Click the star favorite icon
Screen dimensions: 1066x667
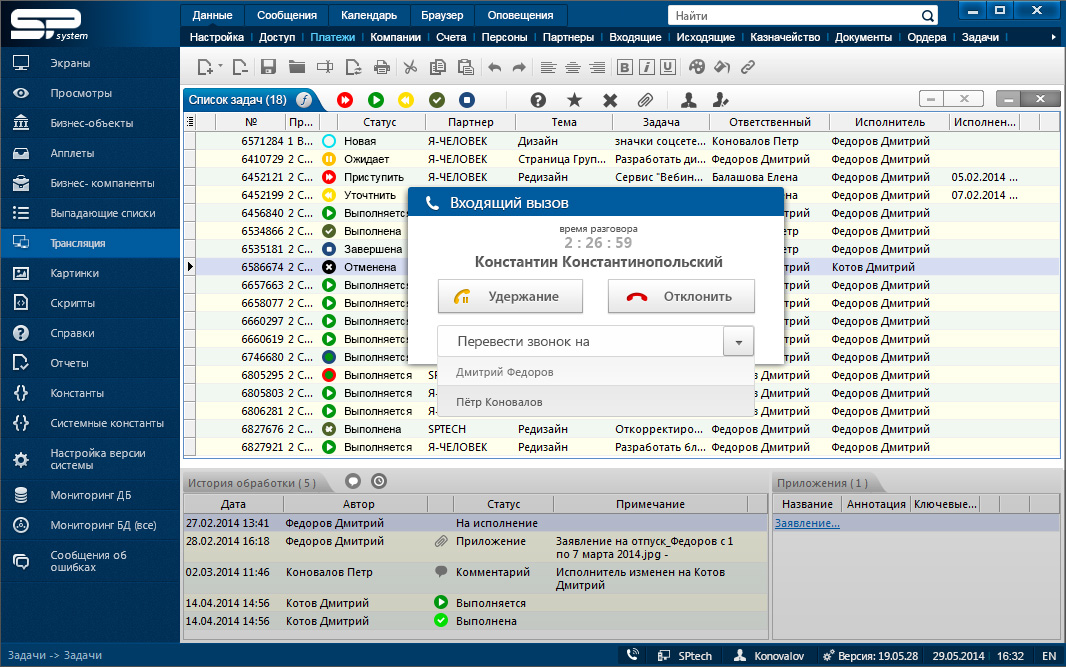[x=574, y=100]
